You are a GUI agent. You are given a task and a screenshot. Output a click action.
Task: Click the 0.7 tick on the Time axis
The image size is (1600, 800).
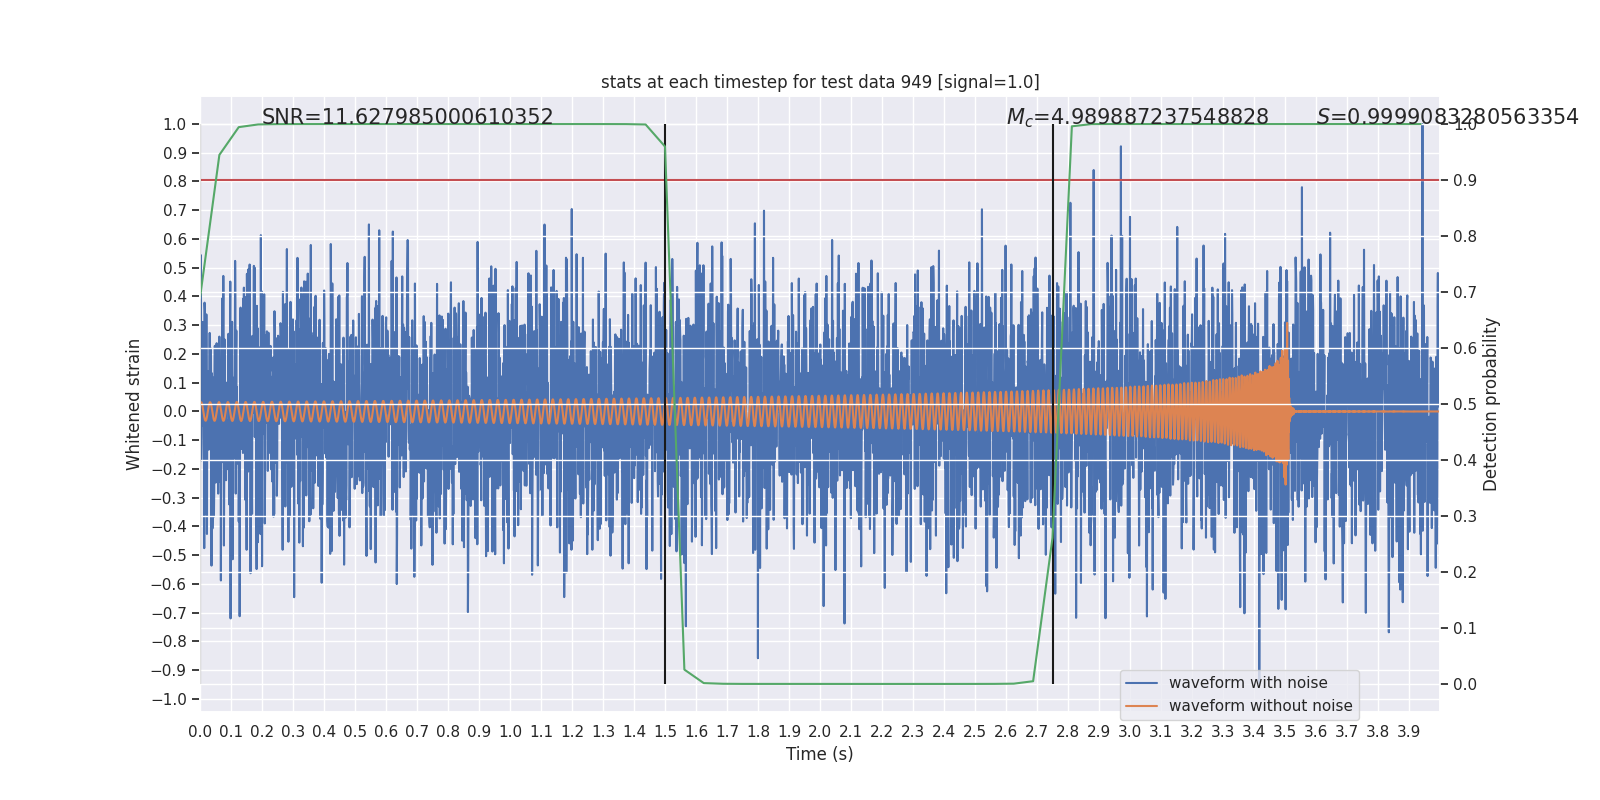pyautogui.click(x=417, y=731)
